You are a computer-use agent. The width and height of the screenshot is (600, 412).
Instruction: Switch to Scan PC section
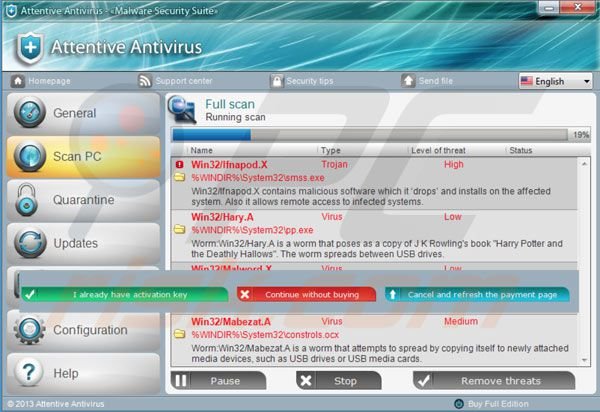[83, 157]
